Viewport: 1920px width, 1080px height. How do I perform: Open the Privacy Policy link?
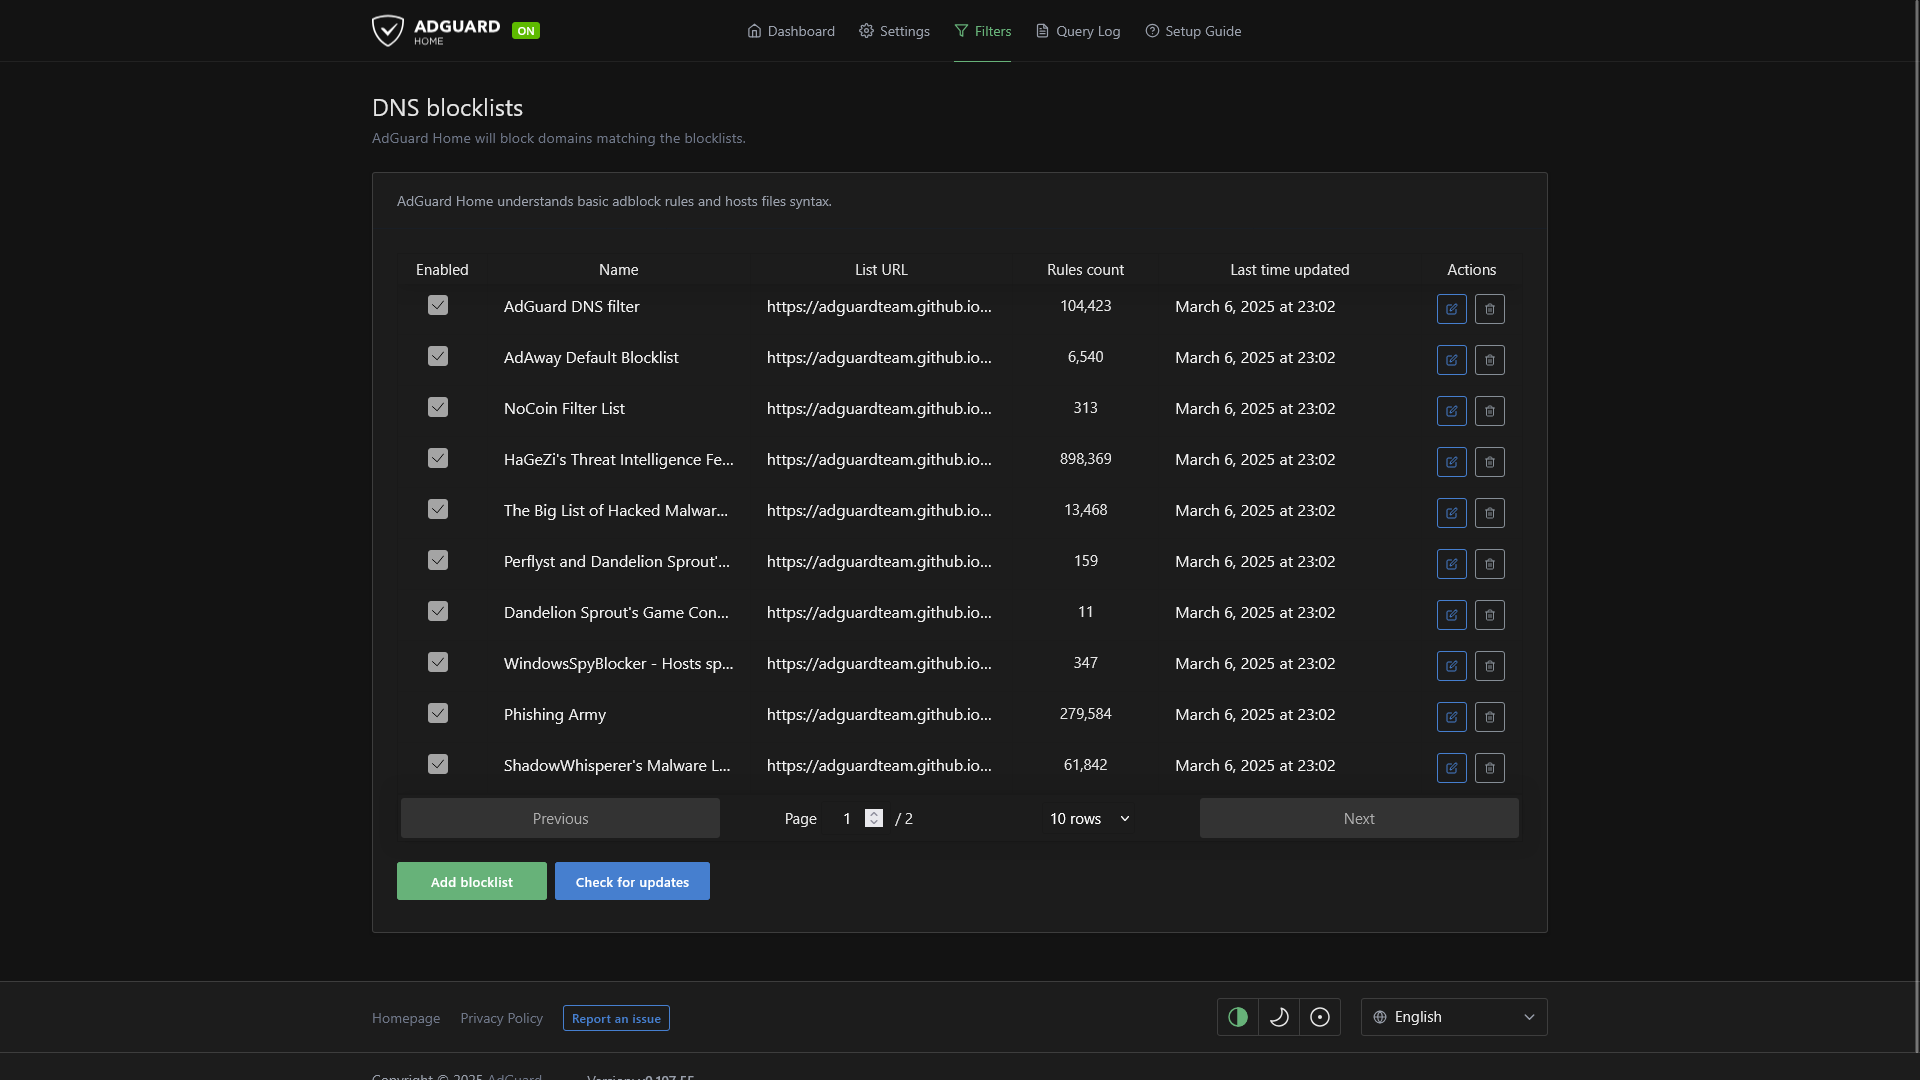tap(502, 1018)
